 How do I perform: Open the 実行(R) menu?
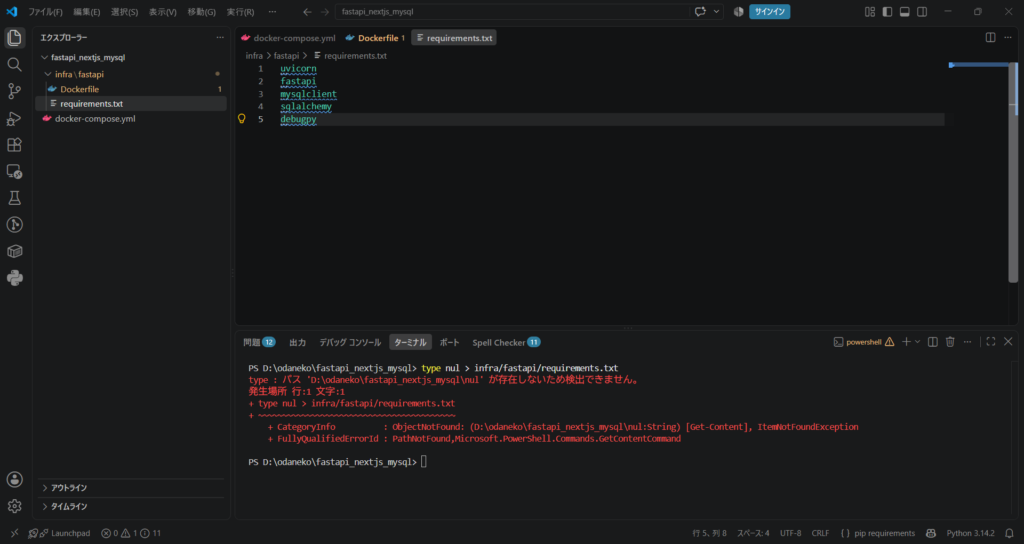click(x=240, y=12)
